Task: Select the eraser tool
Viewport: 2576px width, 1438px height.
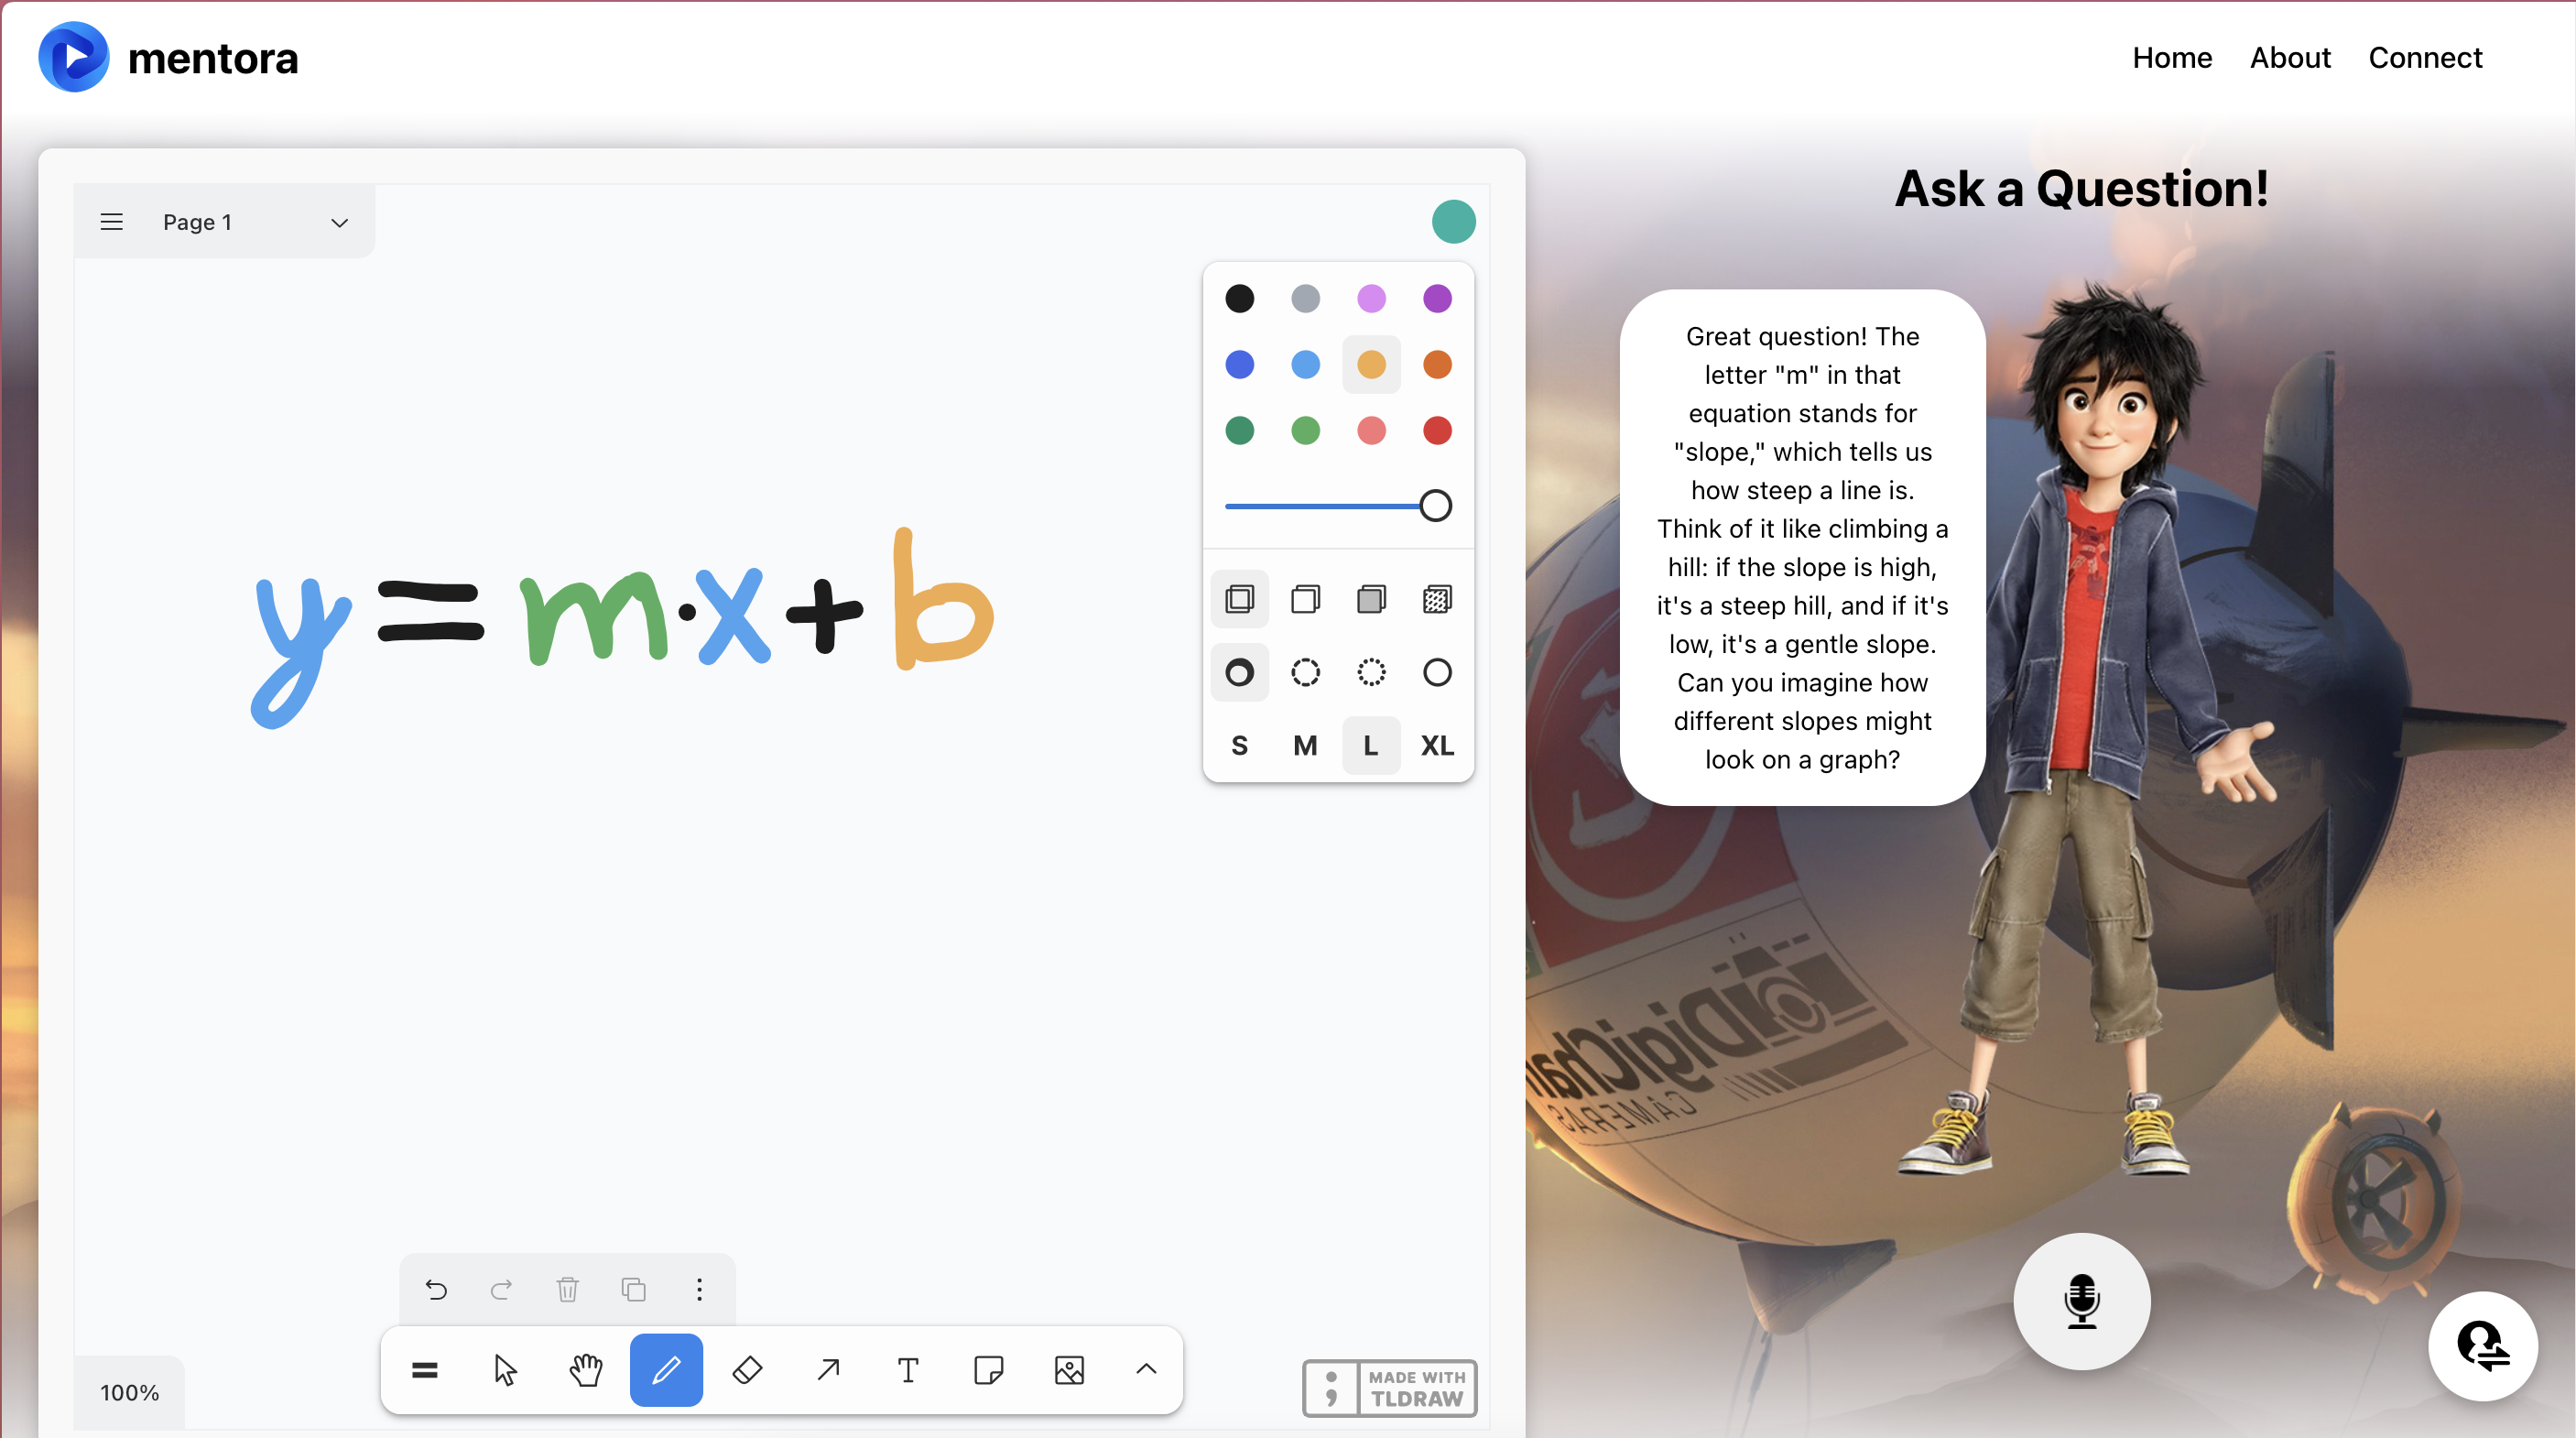Action: (x=747, y=1370)
